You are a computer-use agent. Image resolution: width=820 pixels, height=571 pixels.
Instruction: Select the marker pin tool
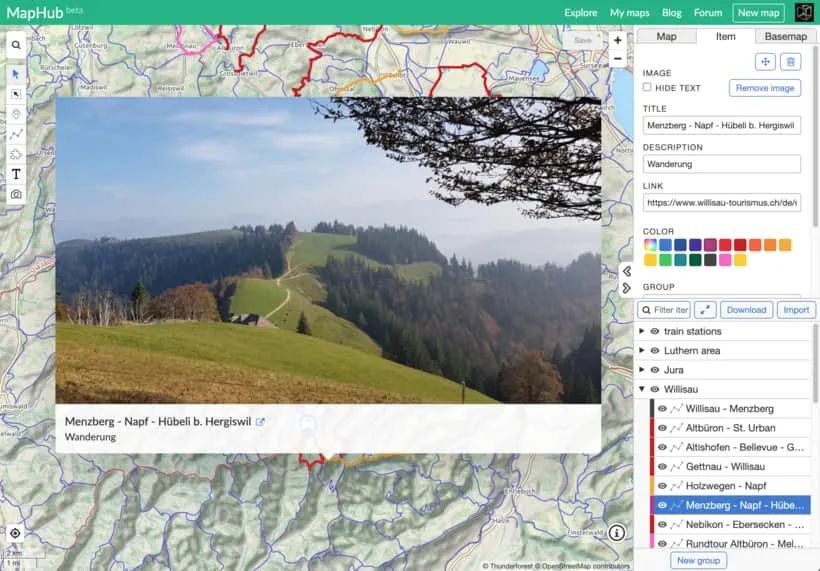click(x=16, y=114)
